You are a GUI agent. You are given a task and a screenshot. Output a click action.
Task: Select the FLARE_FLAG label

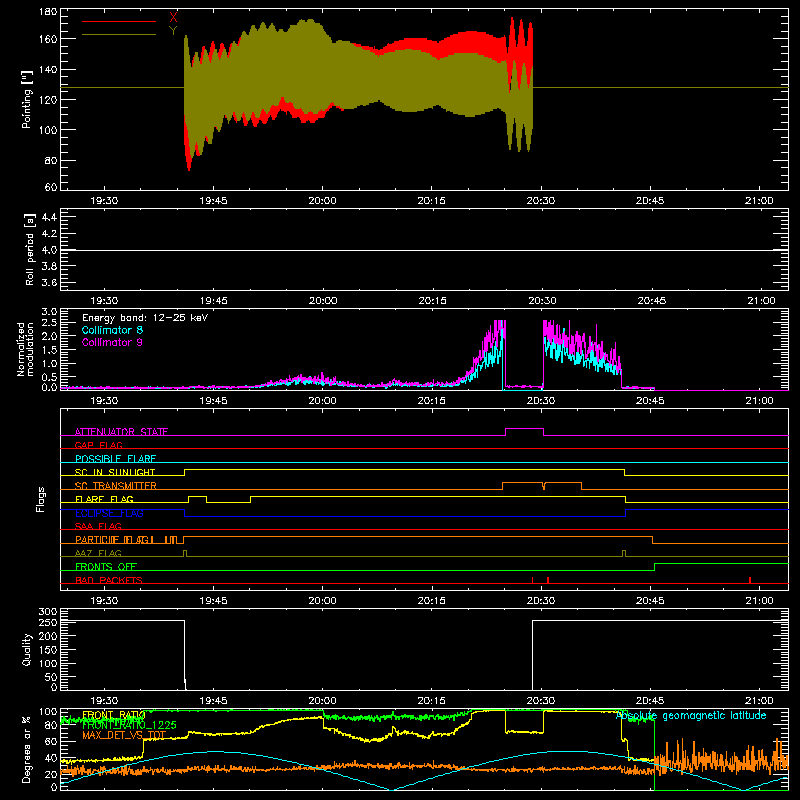tap(104, 499)
